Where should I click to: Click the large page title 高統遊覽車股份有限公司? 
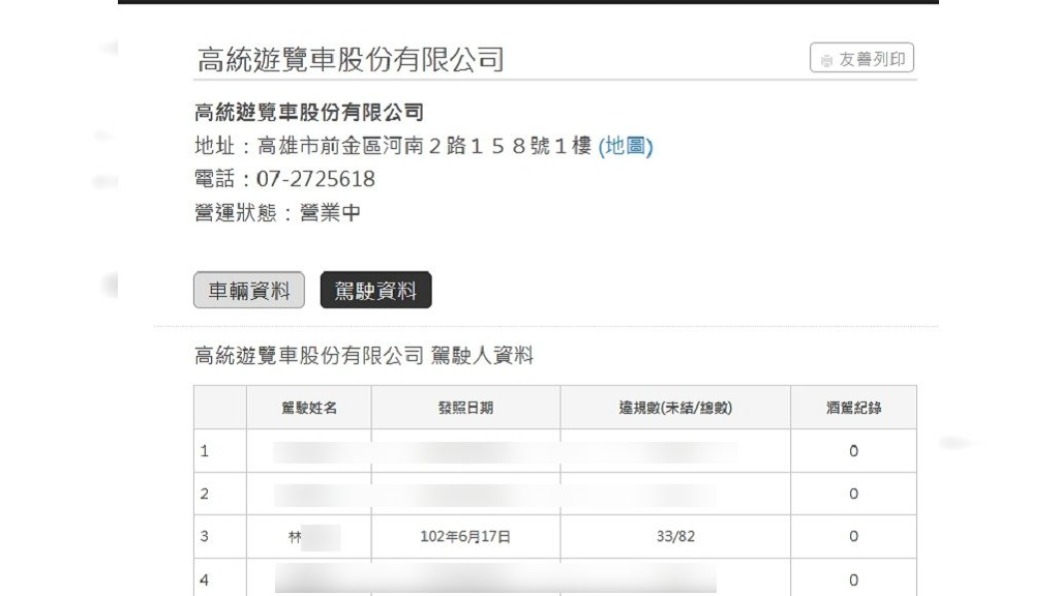tap(351, 59)
